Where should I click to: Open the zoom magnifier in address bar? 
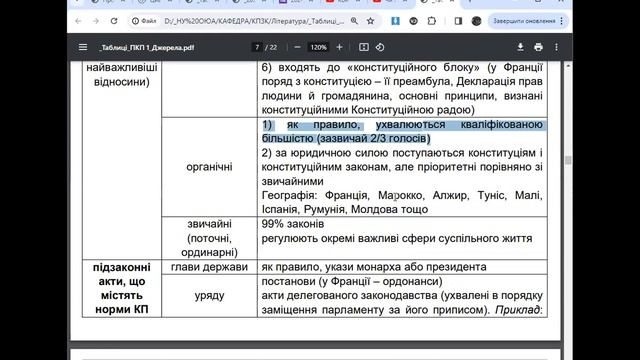coord(354,21)
